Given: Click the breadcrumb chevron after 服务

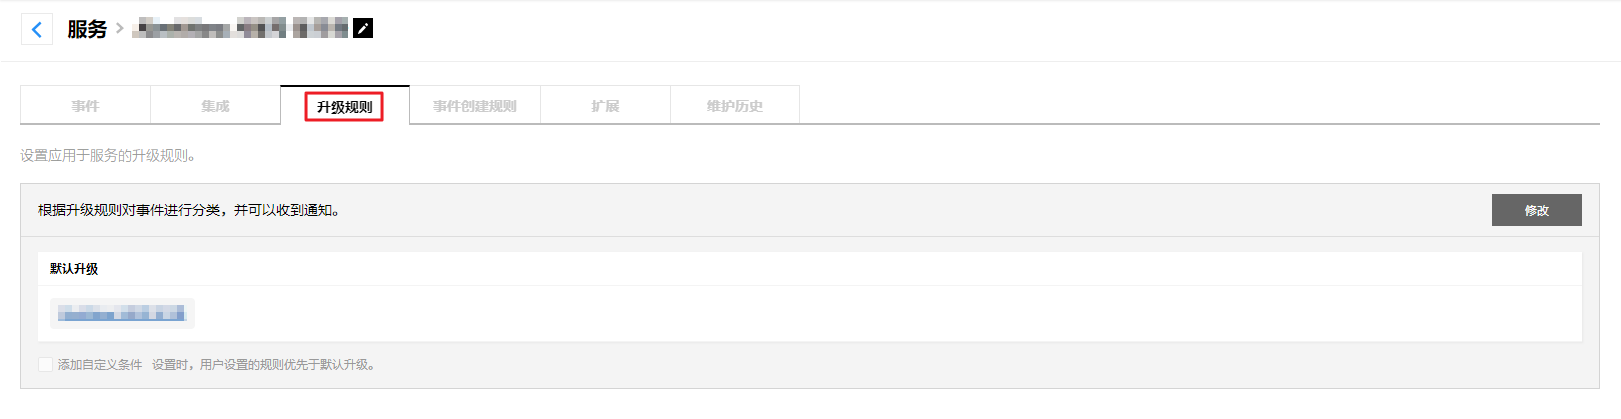Looking at the screenshot, I should 120,28.
